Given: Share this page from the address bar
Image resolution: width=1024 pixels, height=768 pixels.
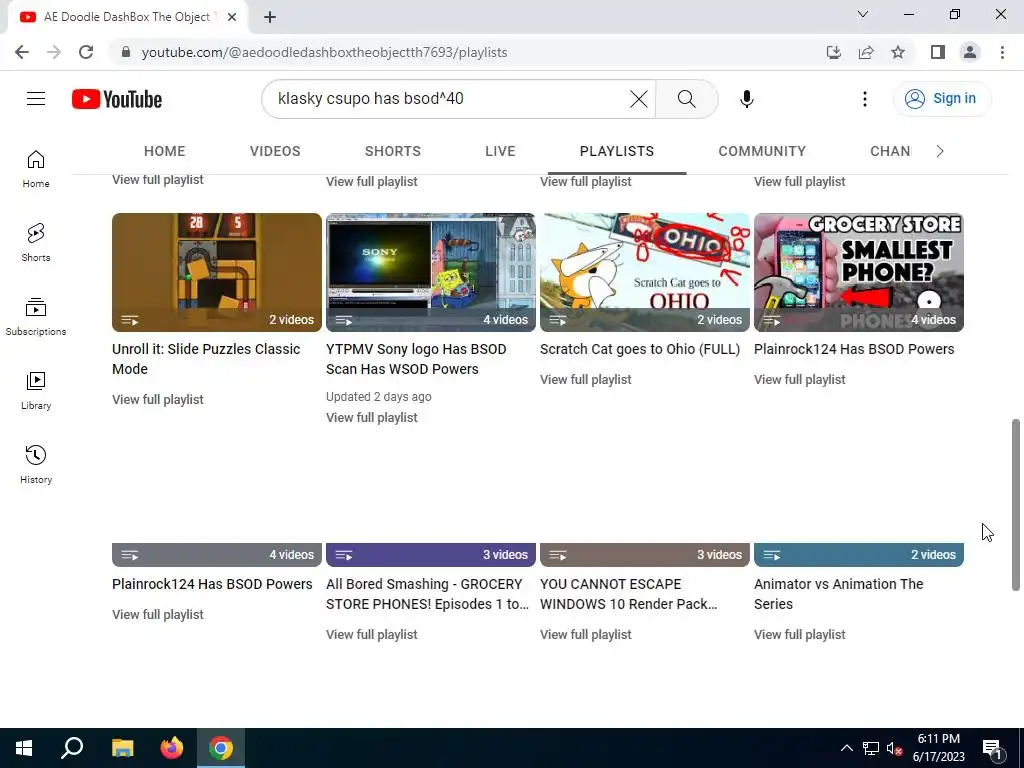Looking at the screenshot, I should pos(866,52).
